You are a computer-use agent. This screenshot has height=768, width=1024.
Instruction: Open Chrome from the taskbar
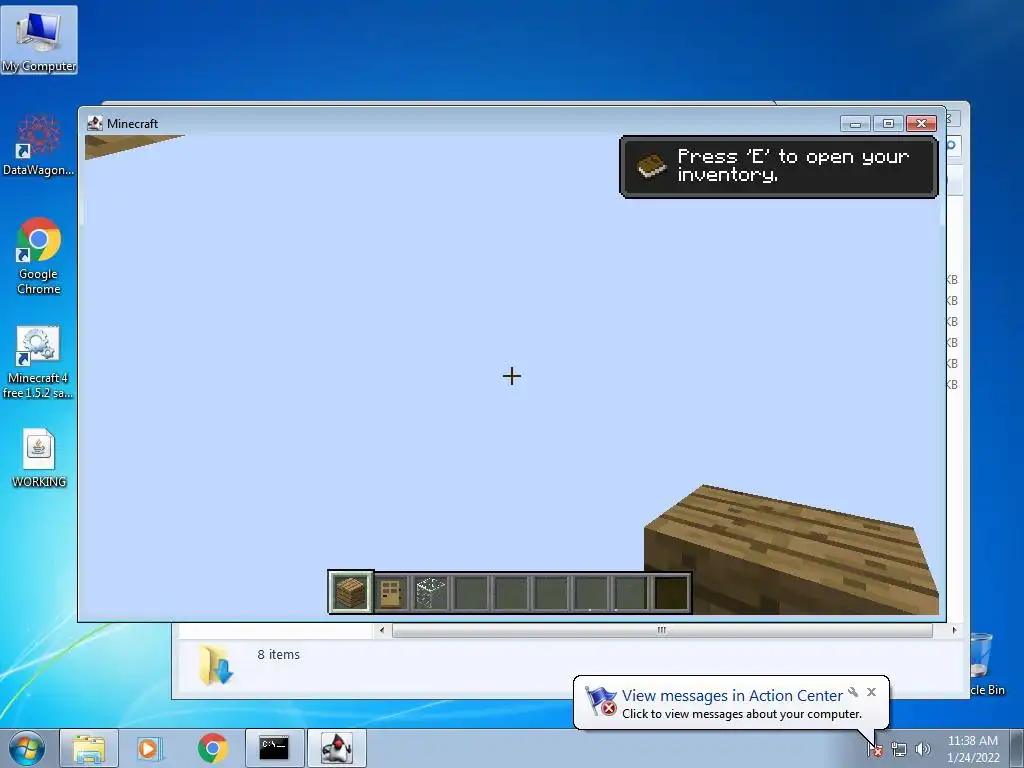click(x=212, y=748)
